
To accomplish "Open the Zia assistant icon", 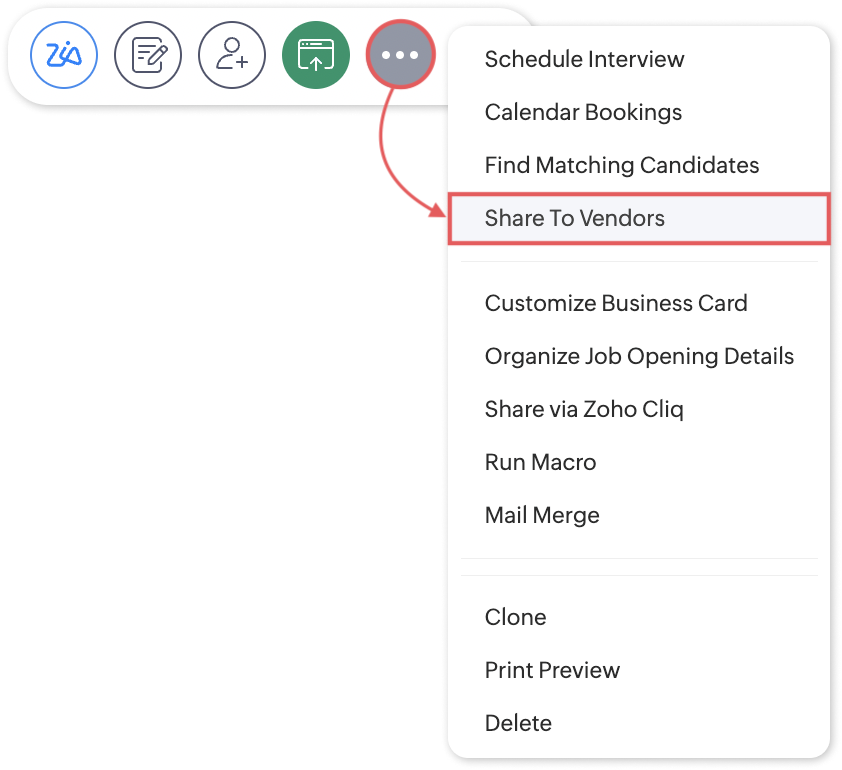I will point(64,55).
